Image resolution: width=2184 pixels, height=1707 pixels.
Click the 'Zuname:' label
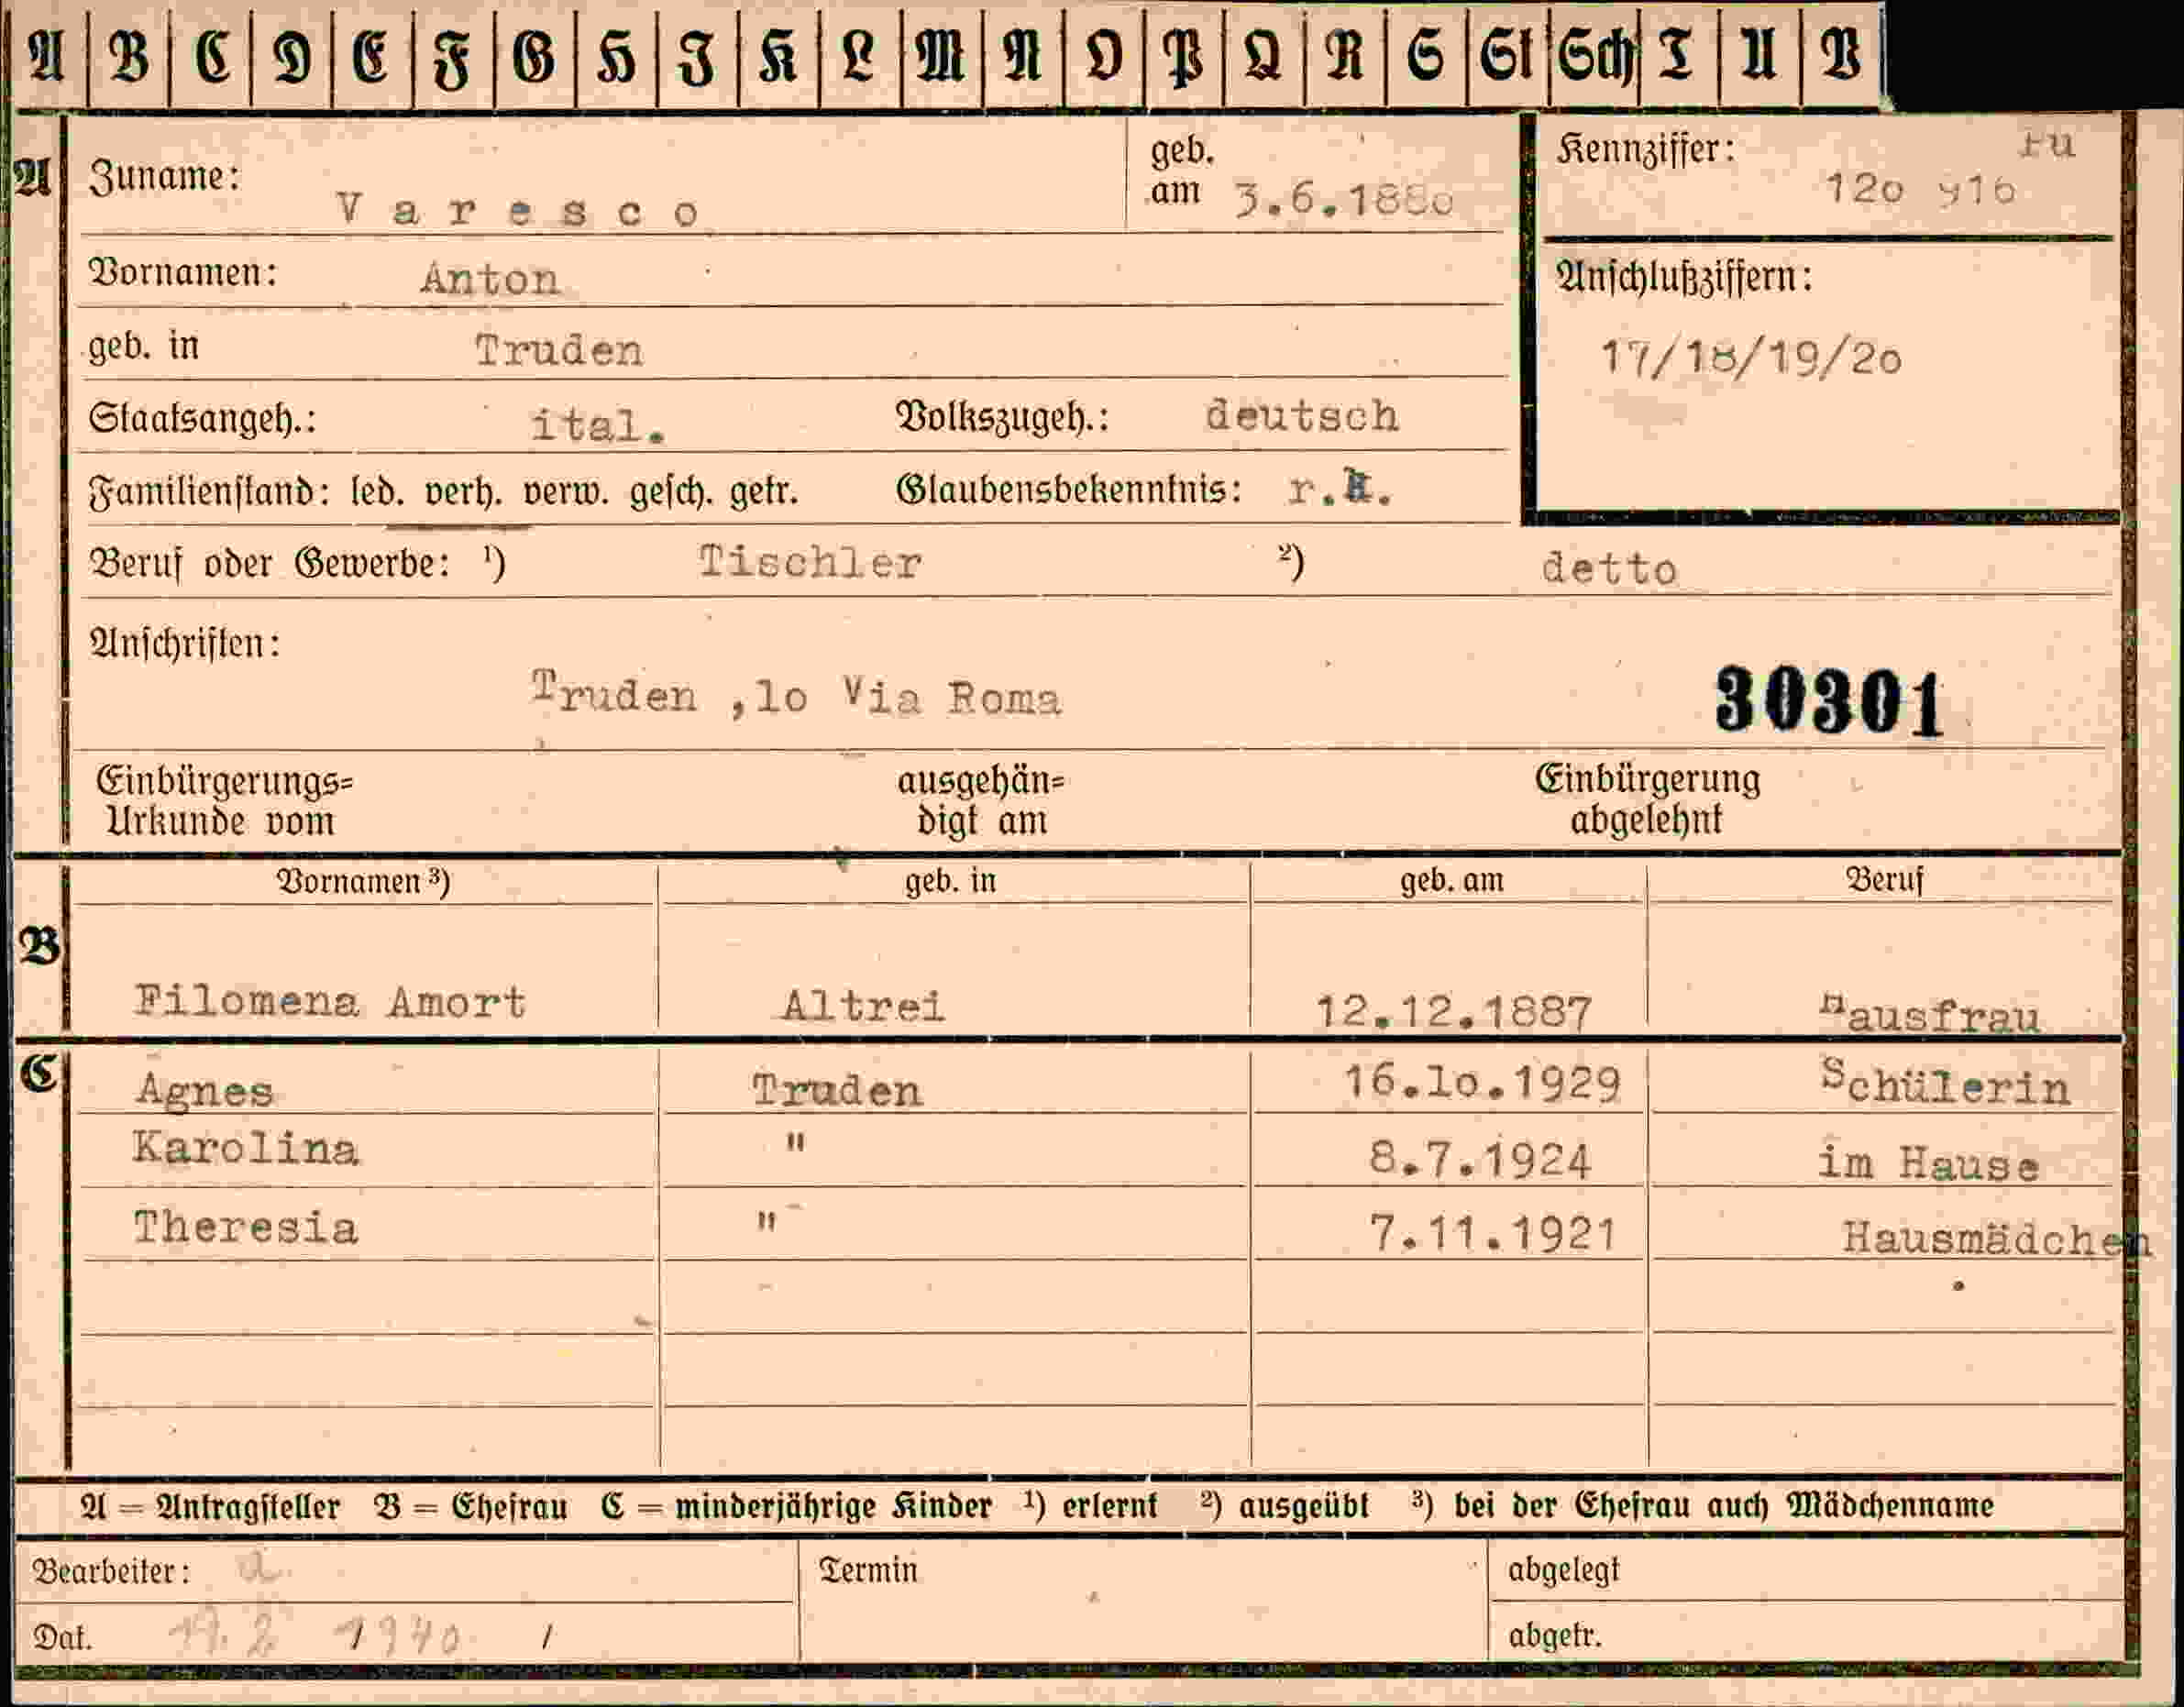pos(165,177)
